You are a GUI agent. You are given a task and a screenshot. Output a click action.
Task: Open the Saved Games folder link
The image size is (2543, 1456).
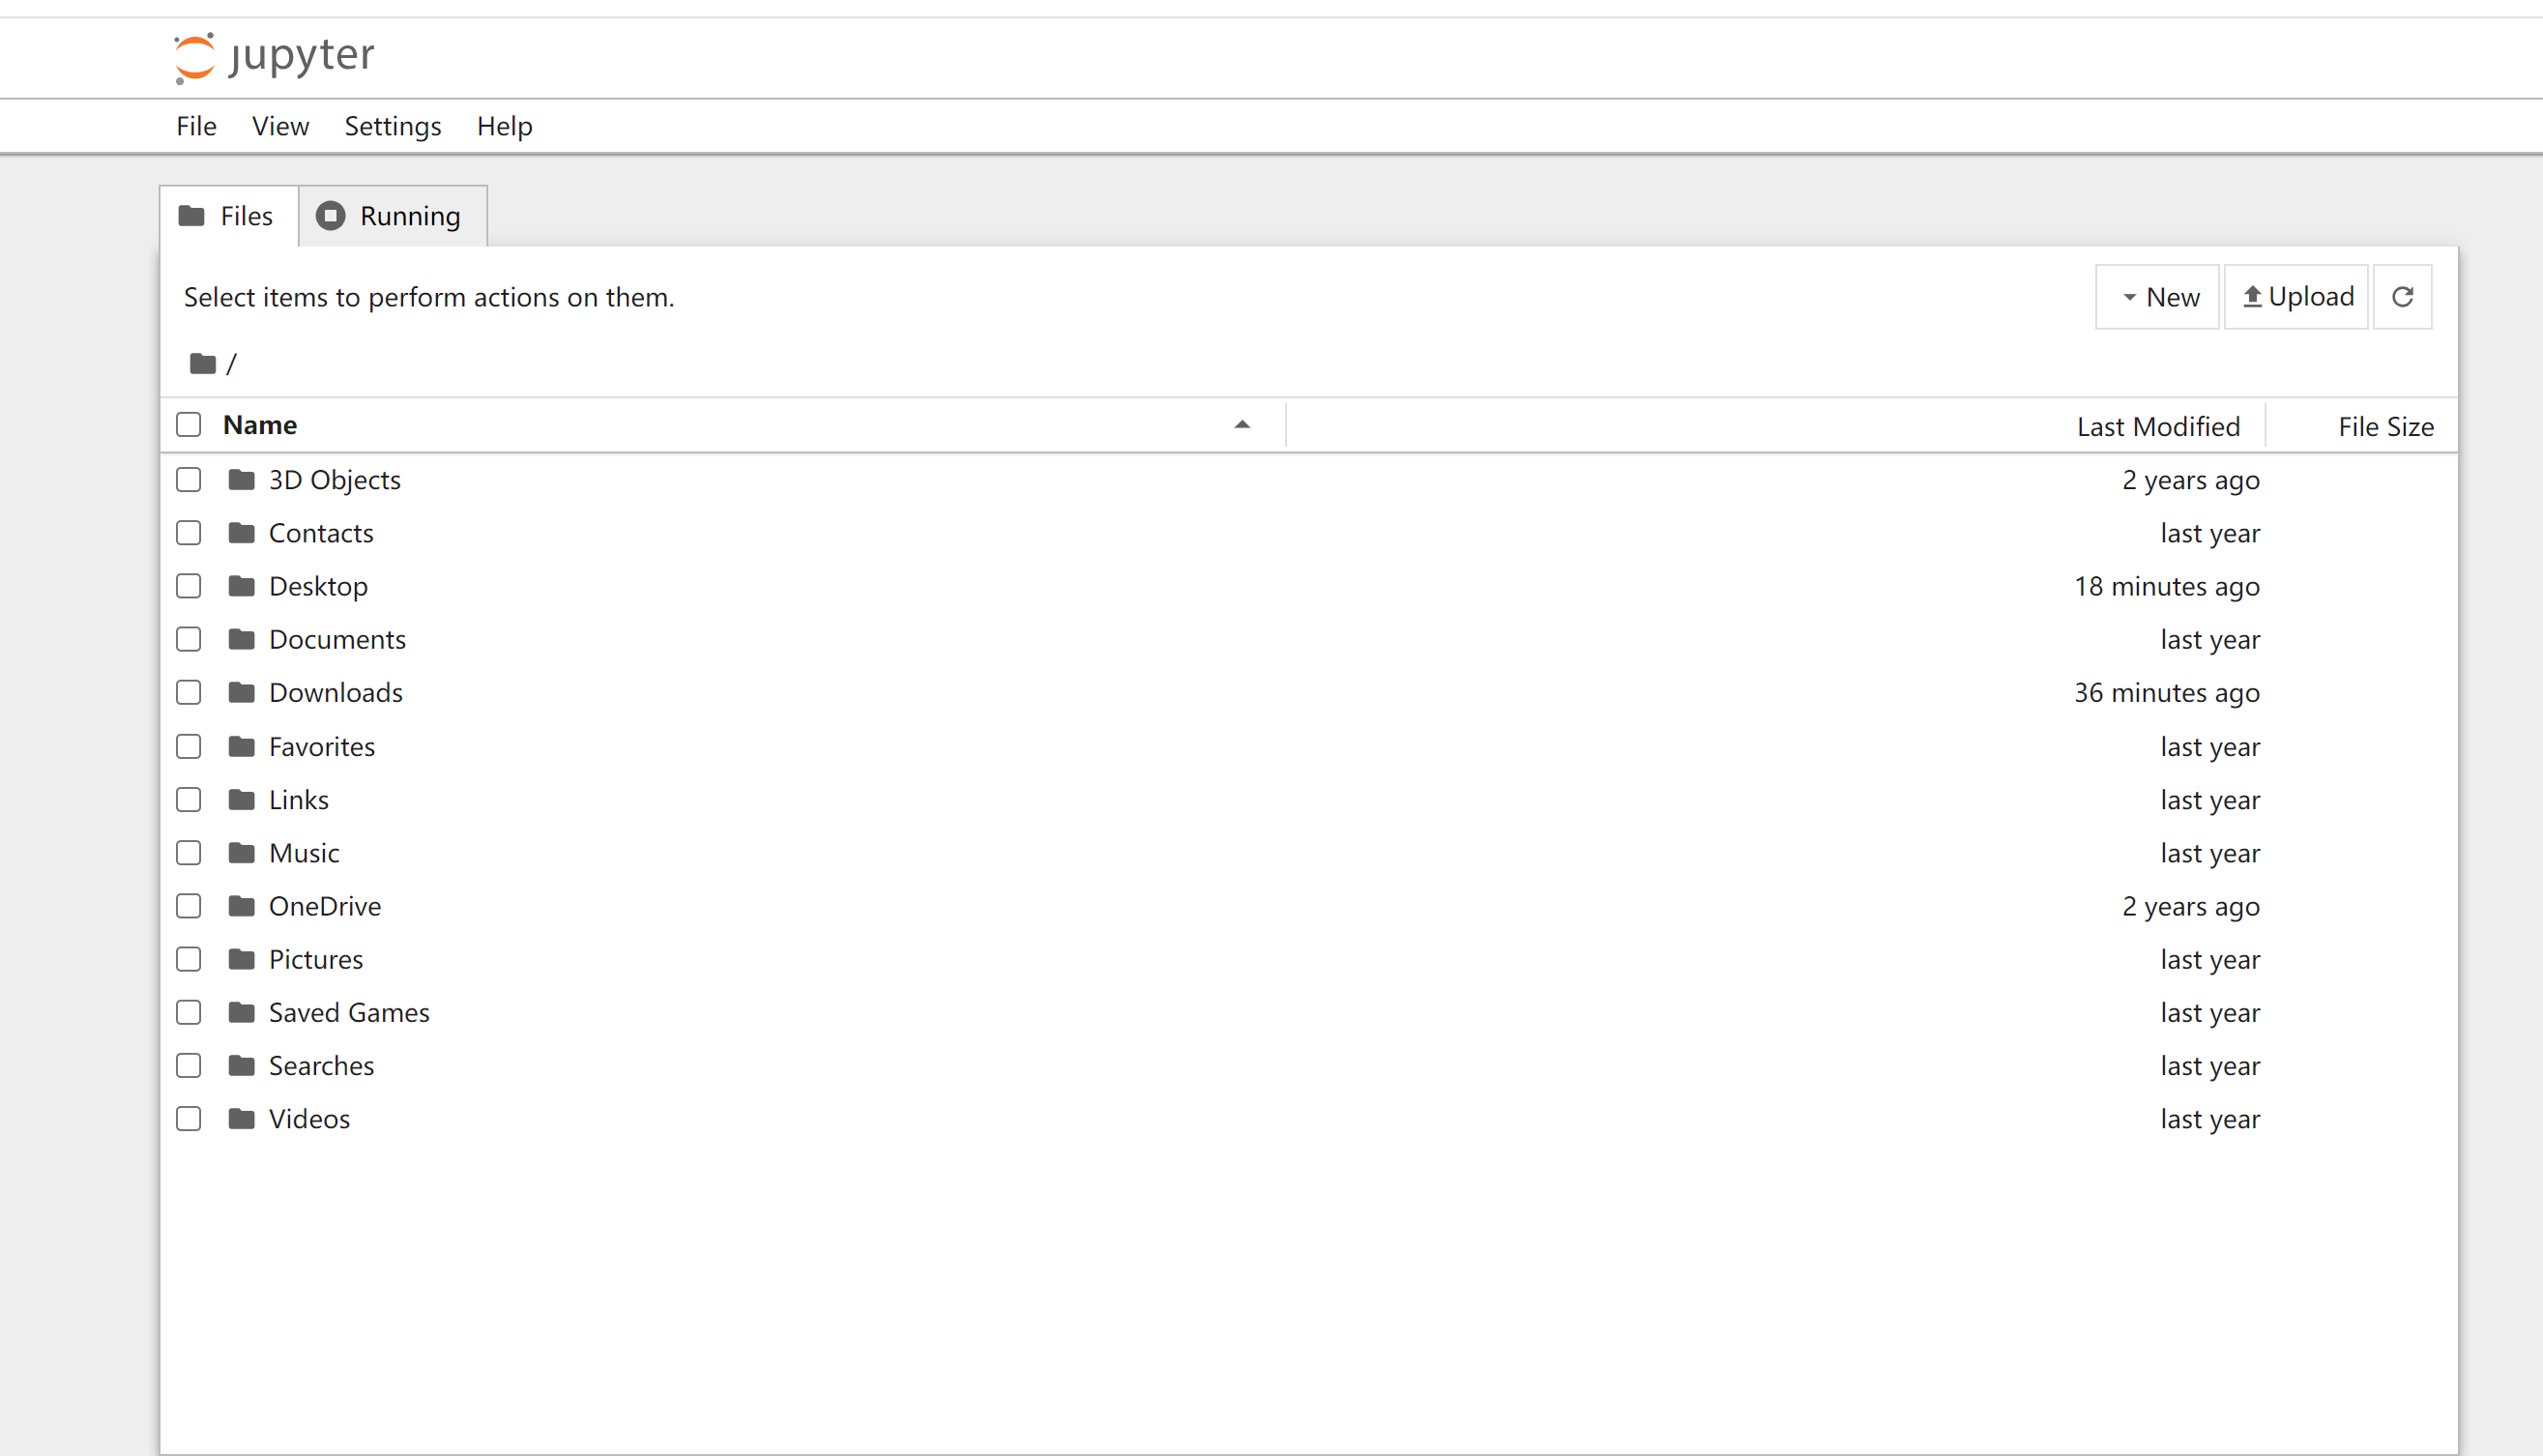pyautogui.click(x=349, y=1013)
